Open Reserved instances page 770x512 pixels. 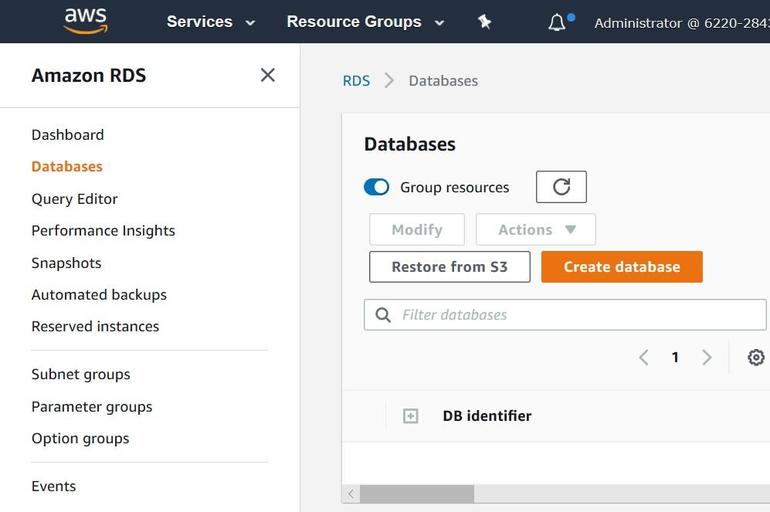tap(95, 326)
